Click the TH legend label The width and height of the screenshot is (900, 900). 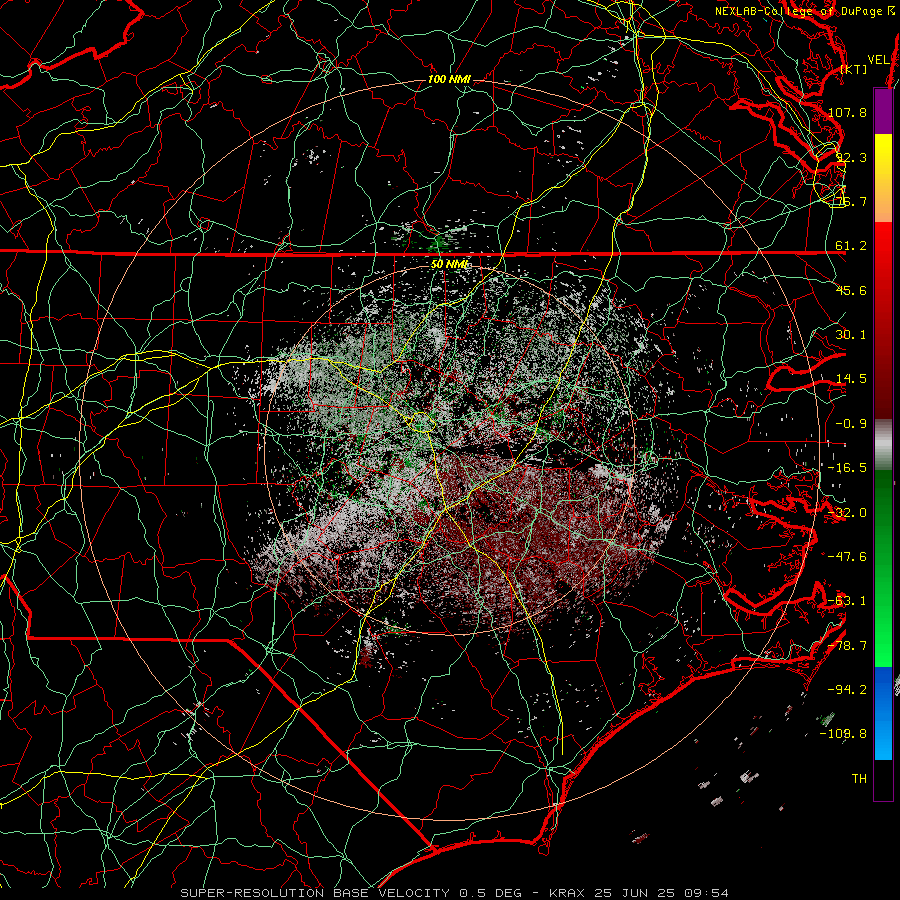tap(859, 779)
